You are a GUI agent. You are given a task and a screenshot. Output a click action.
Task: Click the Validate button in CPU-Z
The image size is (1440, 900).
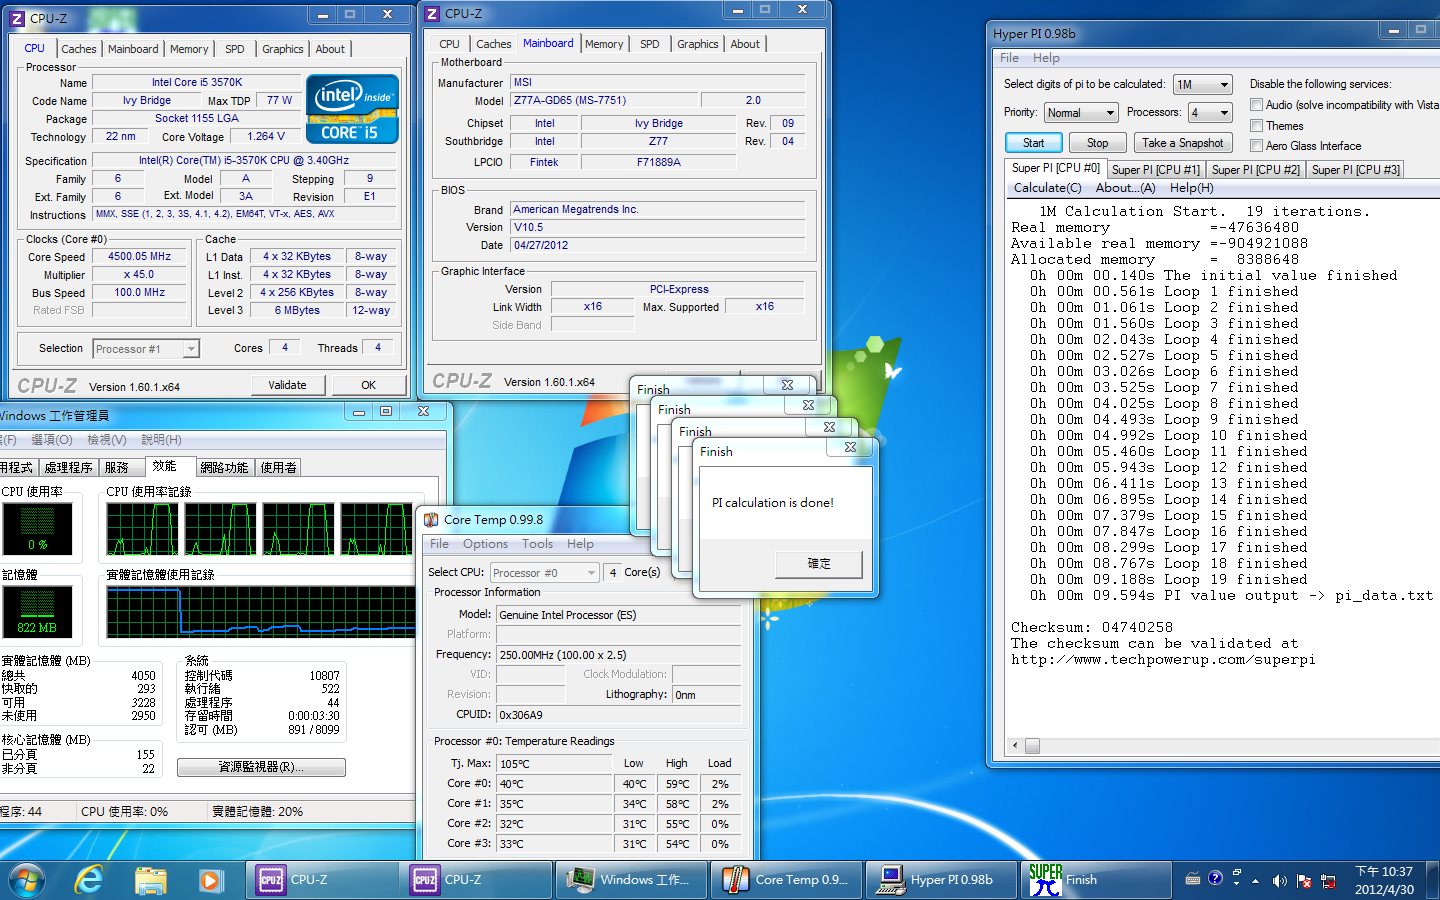[287, 385]
